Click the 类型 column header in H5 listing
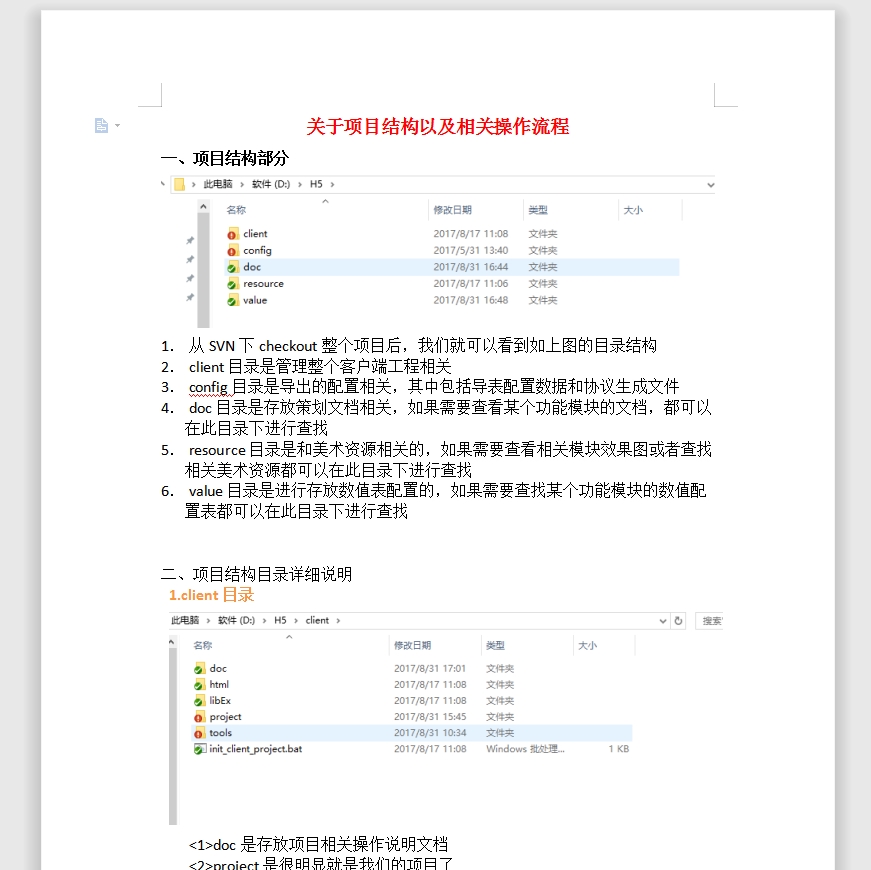The image size is (871, 870). (x=538, y=210)
